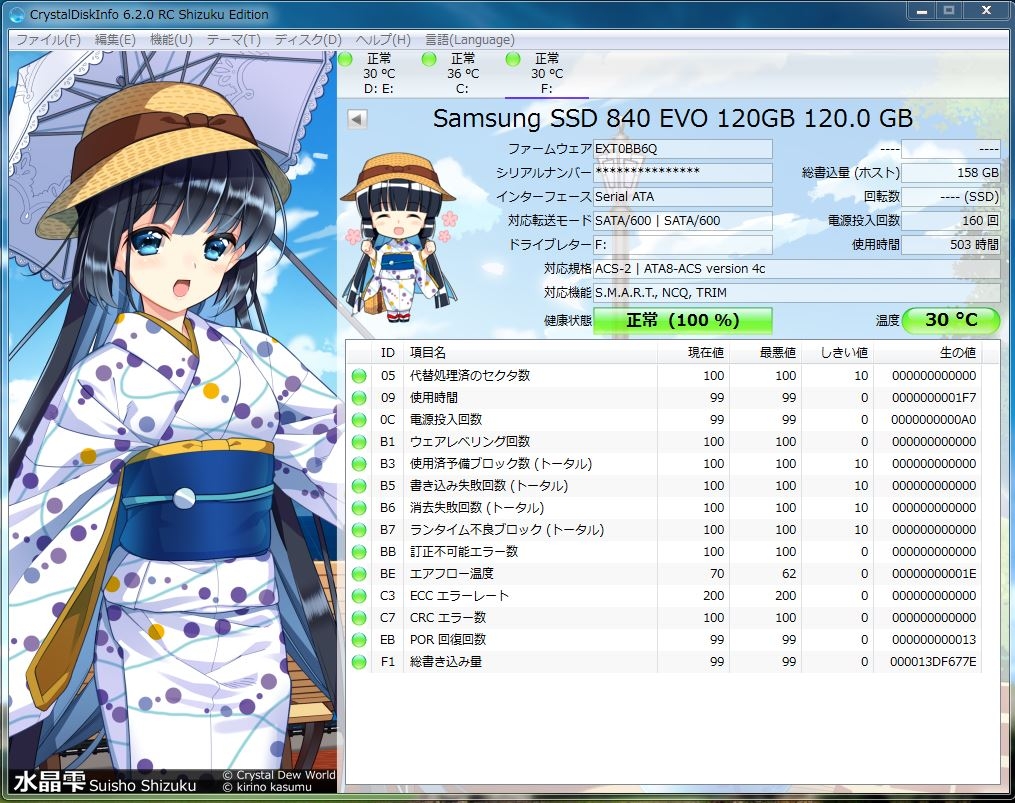Image resolution: width=1015 pixels, height=803 pixels.
Task: Click the chibi Shizuku character image
Action: coord(398,238)
